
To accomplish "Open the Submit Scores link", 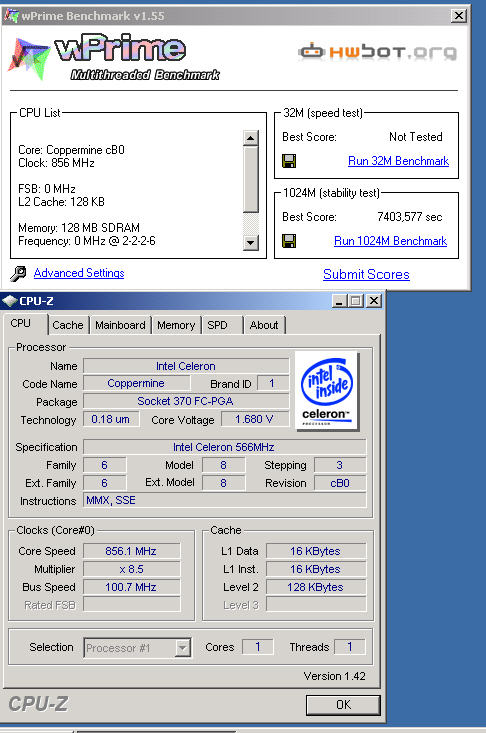I will tap(366, 274).
